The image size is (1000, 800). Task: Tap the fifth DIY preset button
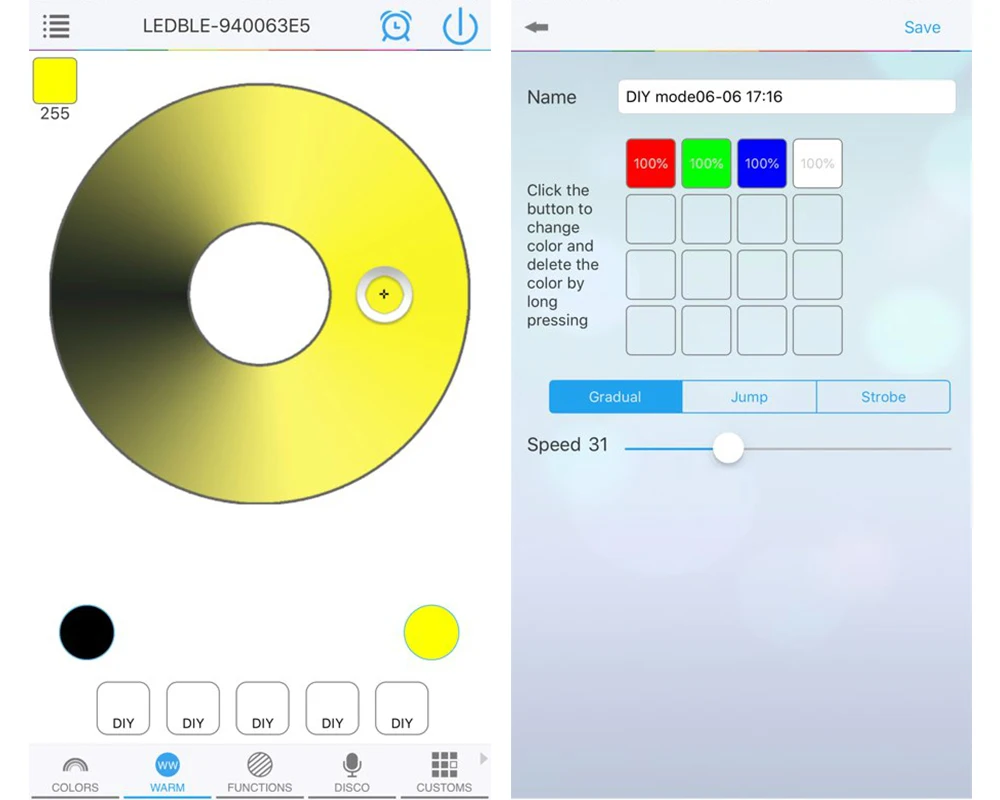click(x=402, y=708)
